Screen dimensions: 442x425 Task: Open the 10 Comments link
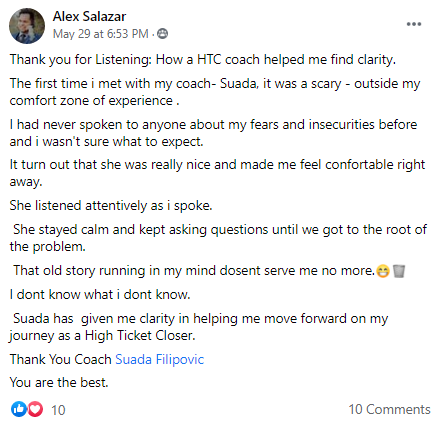pos(389,409)
